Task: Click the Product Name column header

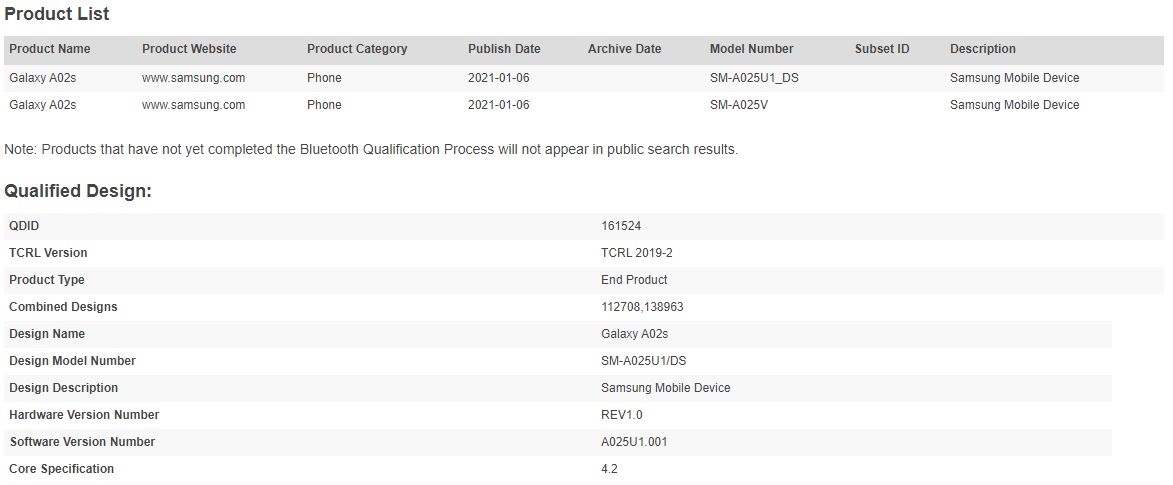Action: click(x=50, y=49)
